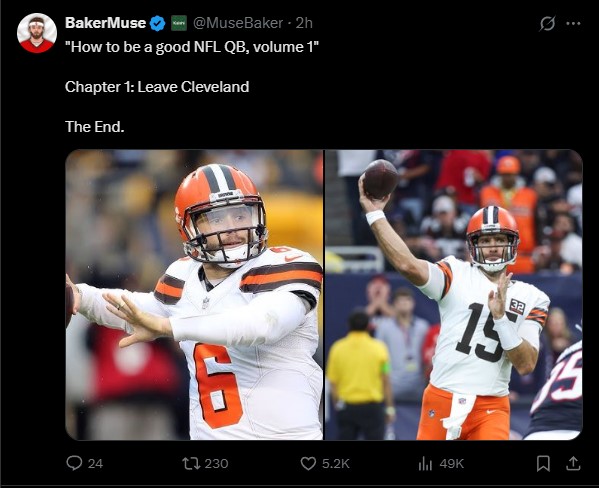Open BakerMuse profile avatar
The image size is (599, 488).
pyautogui.click(x=37, y=33)
